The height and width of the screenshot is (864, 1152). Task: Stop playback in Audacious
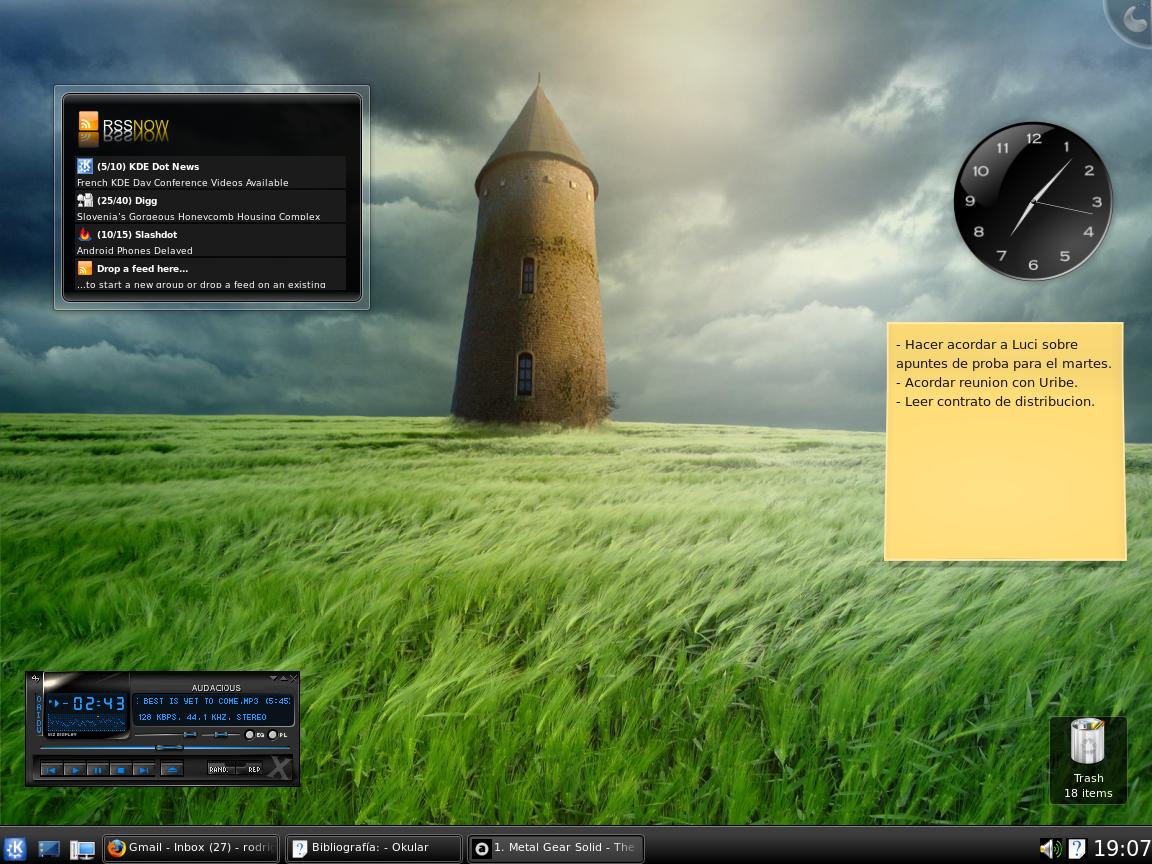pos(120,770)
